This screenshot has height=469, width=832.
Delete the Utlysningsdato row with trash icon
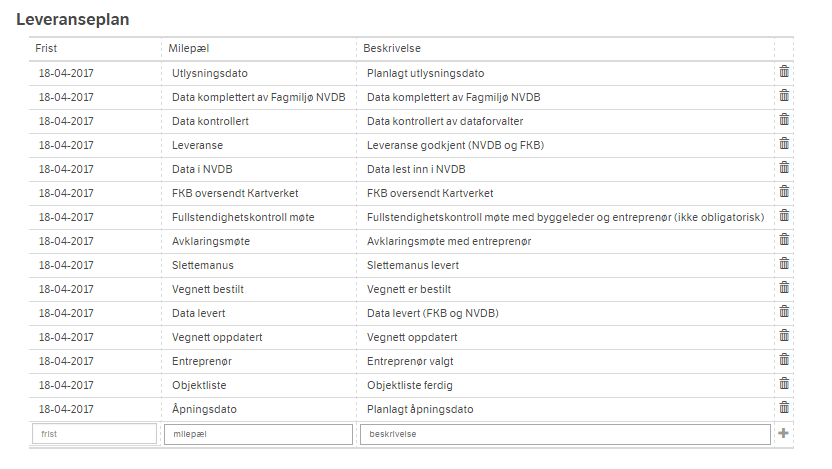tap(784, 72)
